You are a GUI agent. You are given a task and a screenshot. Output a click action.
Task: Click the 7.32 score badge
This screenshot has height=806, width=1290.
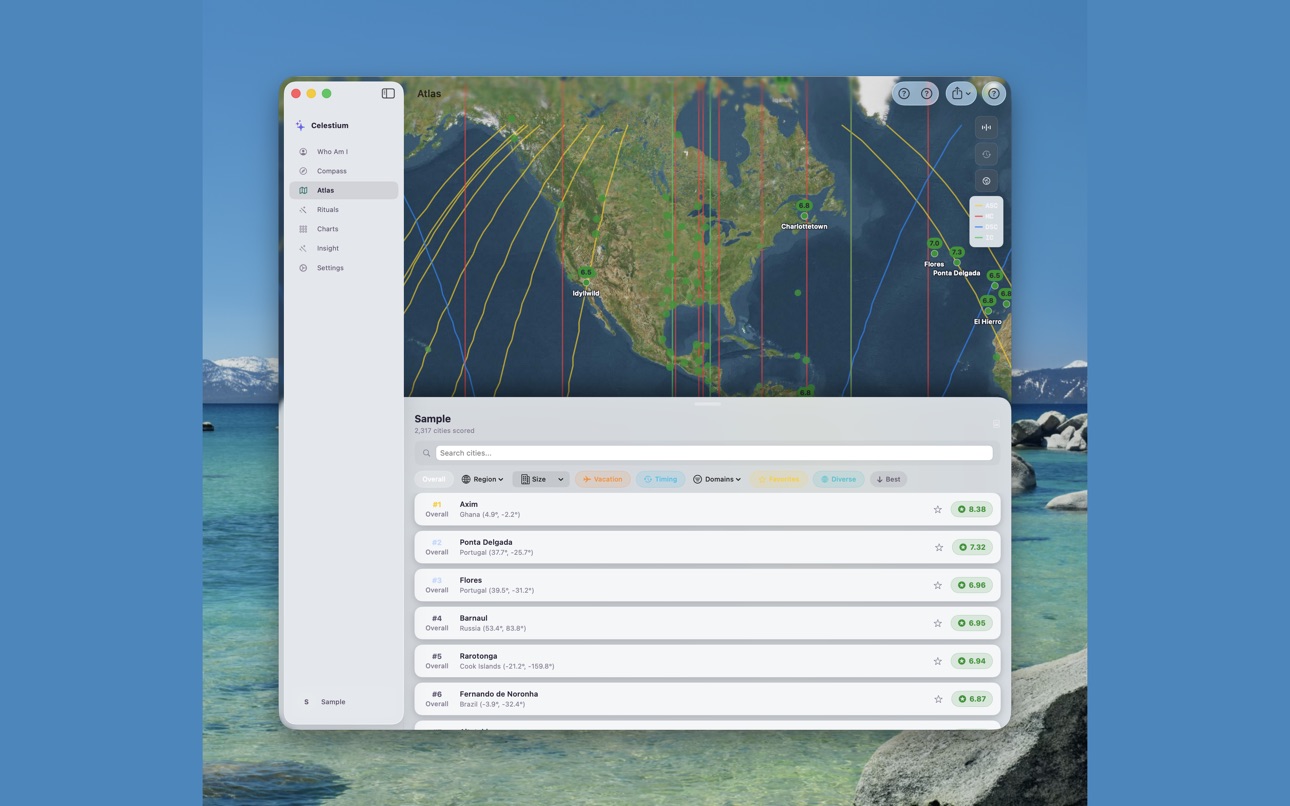pos(971,547)
